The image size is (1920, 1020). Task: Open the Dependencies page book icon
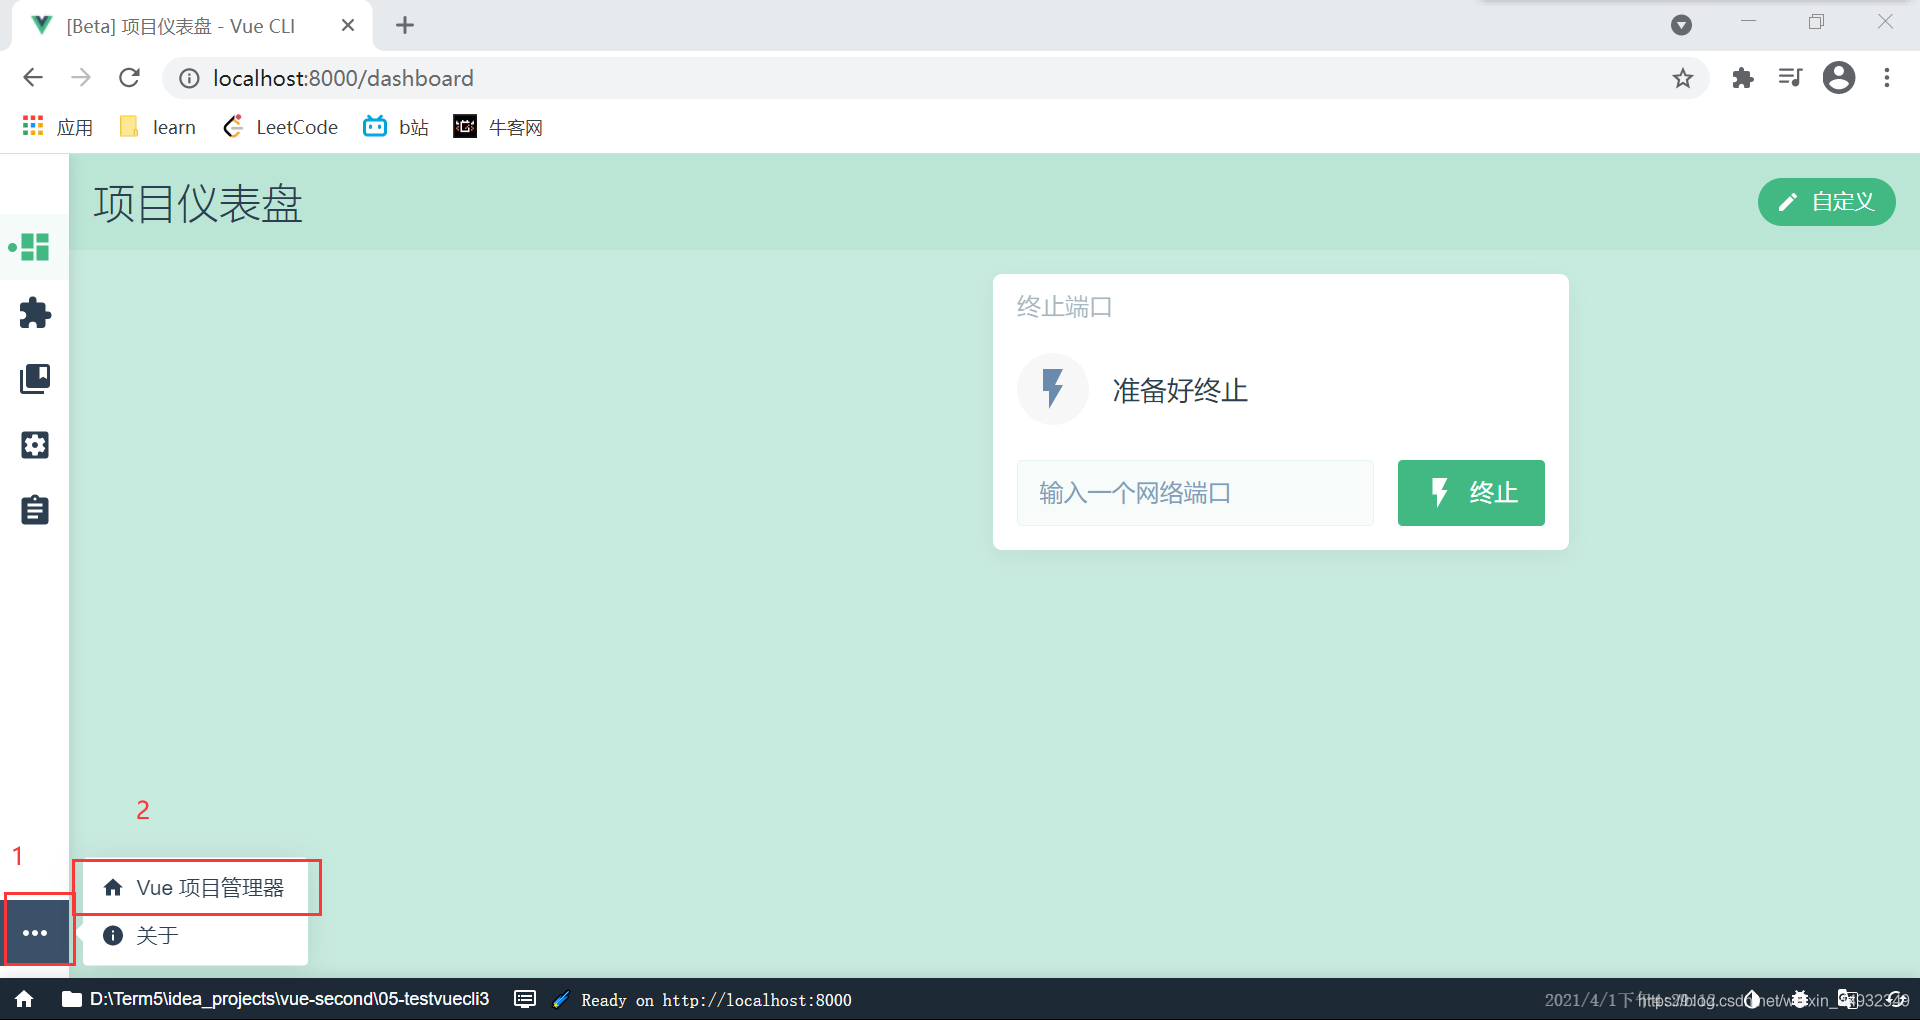pyautogui.click(x=35, y=379)
